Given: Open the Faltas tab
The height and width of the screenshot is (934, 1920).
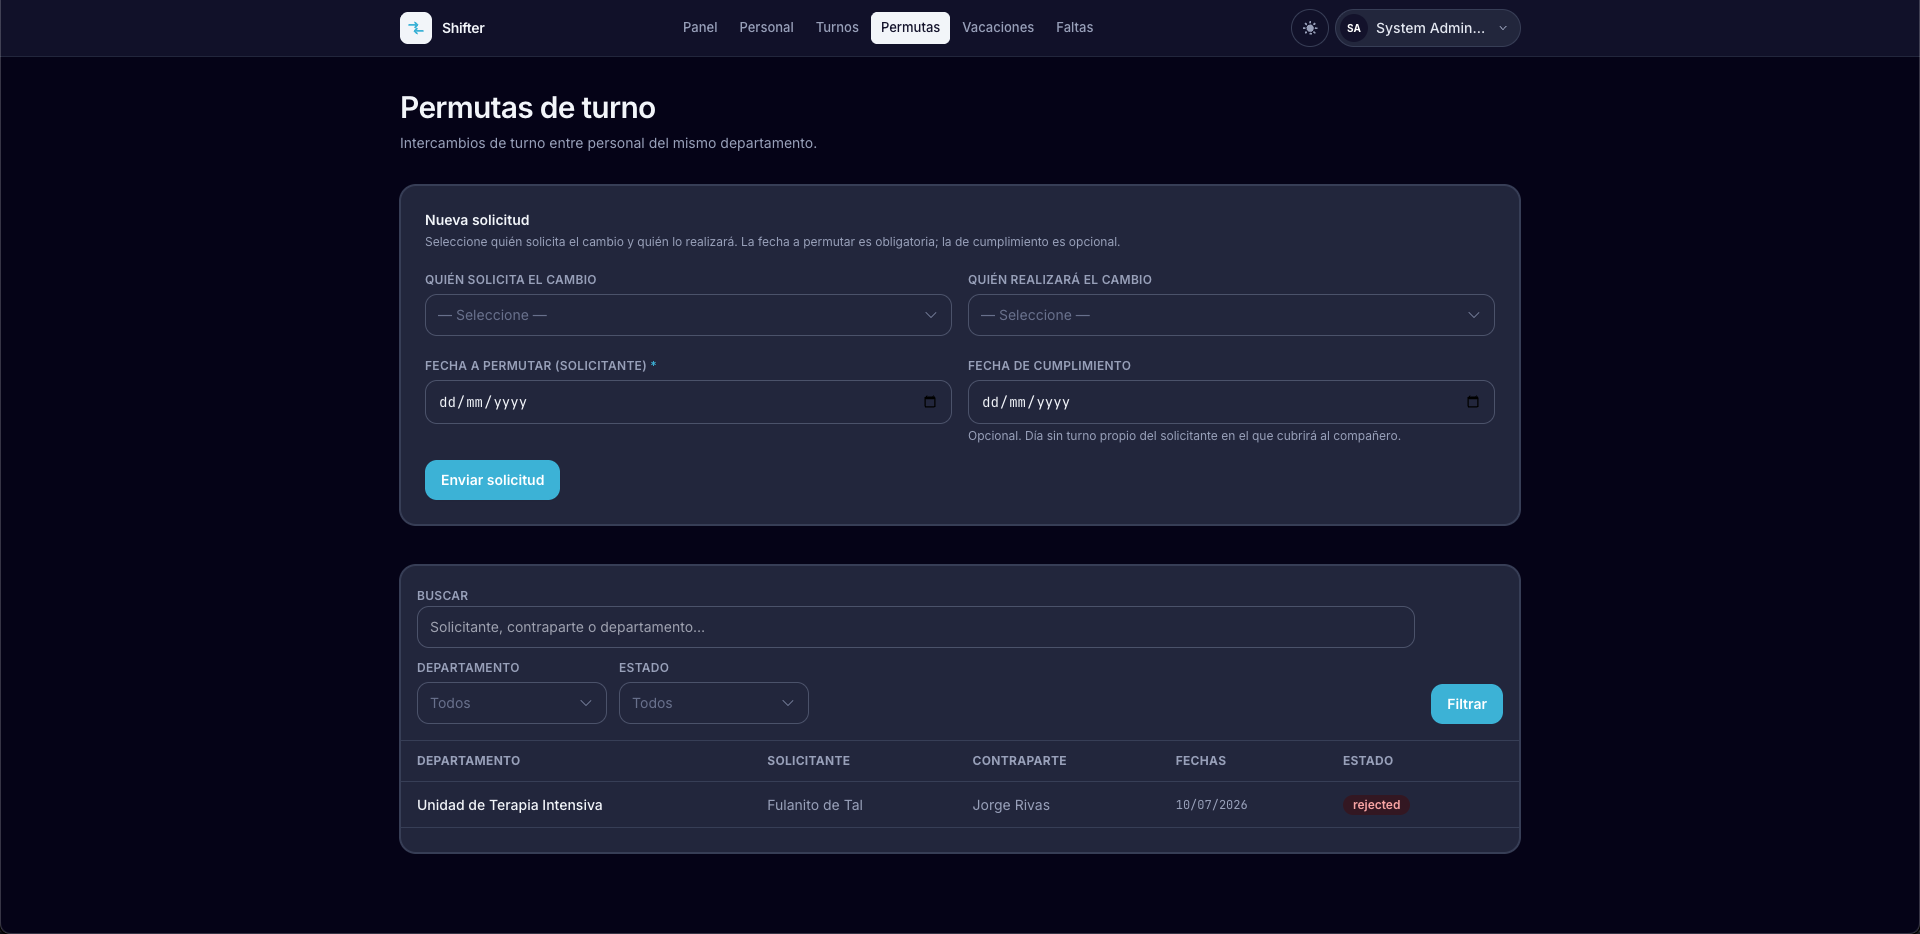Looking at the screenshot, I should coord(1074,28).
